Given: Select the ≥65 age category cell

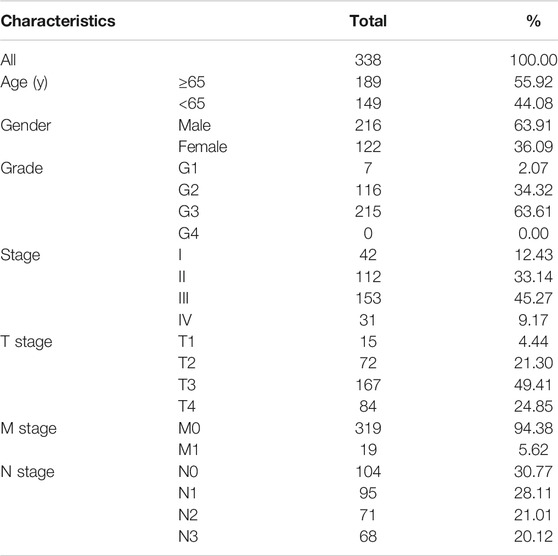Looking at the screenshot, I should click(x=192, y=82).
